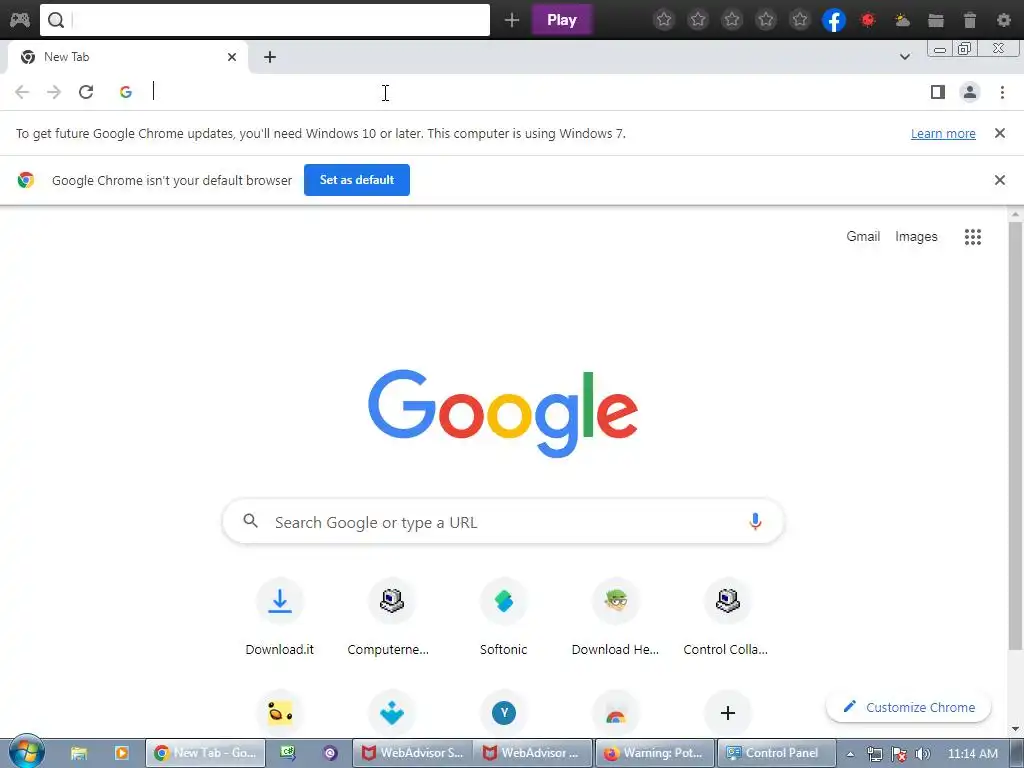Open the Gmail link
This screenshot has width=1024, height=768.
[863, 236]
